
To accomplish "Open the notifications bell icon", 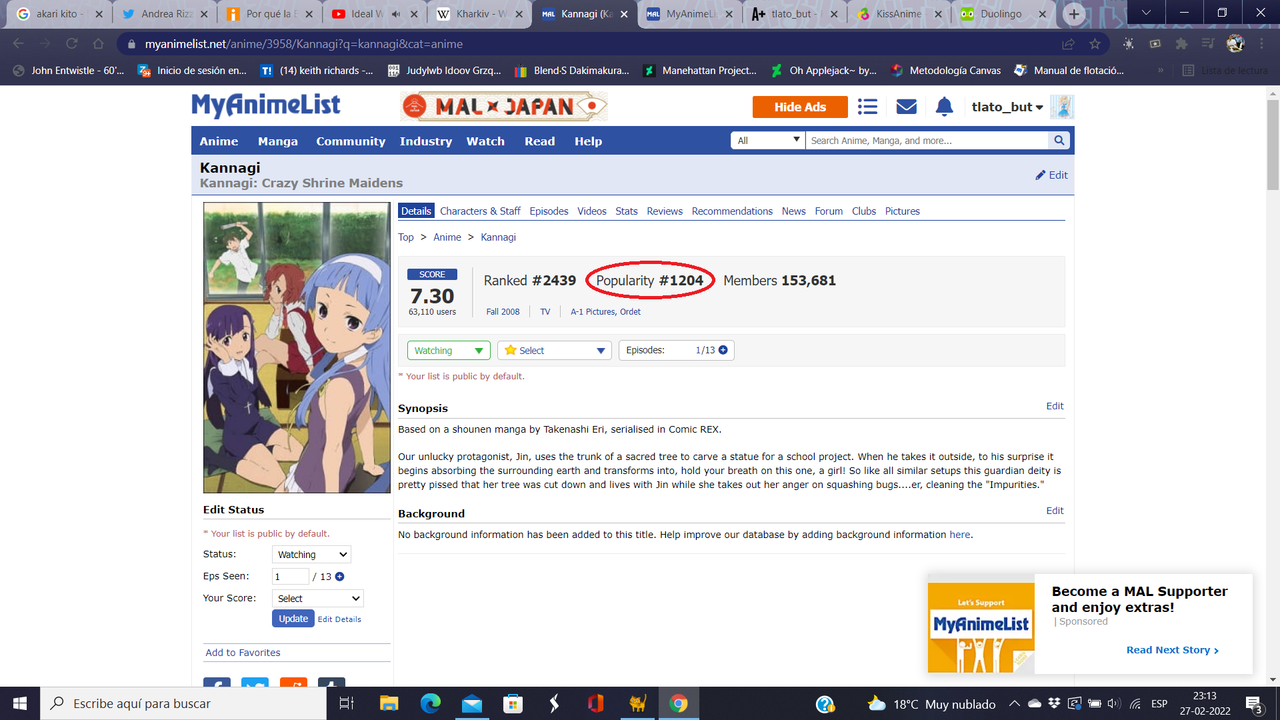I will point(944,106).
